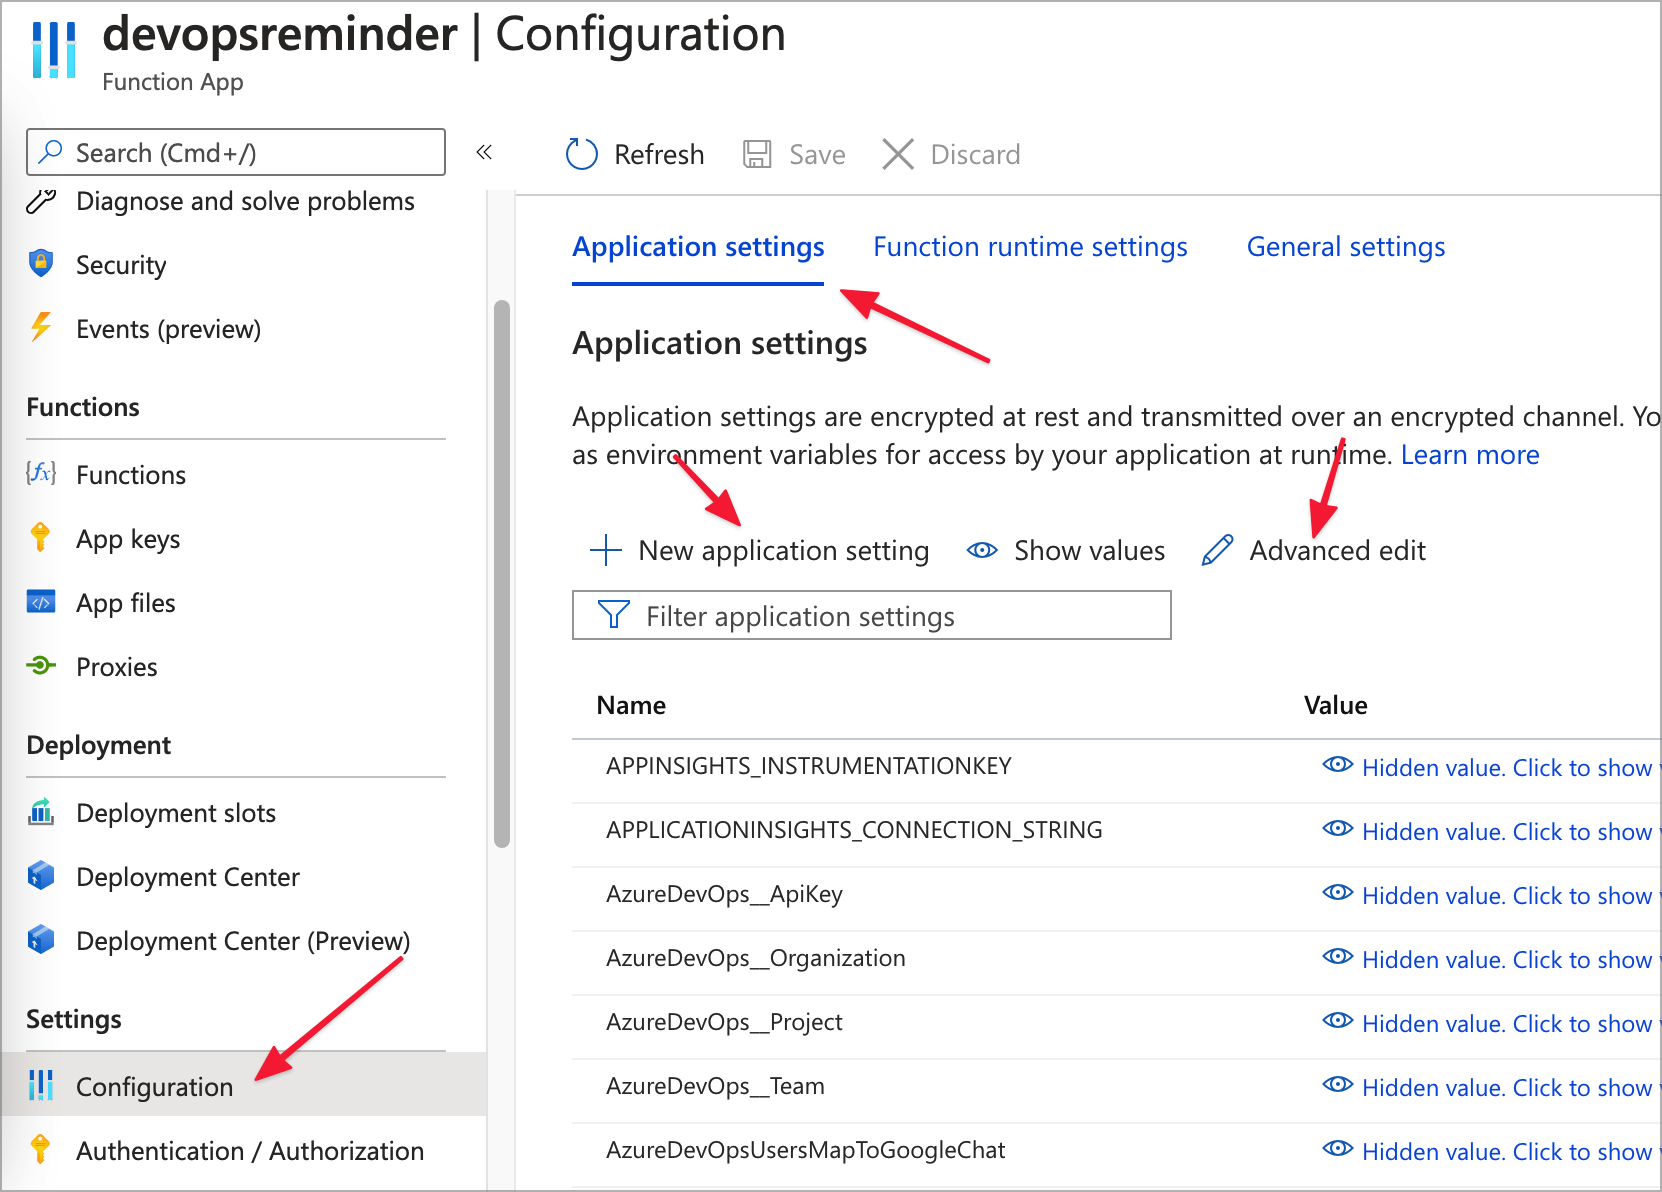The height and width of the screenshot is (1192, 1662).
Task: Open Advanced edit
Action: tap(1337, 551)
